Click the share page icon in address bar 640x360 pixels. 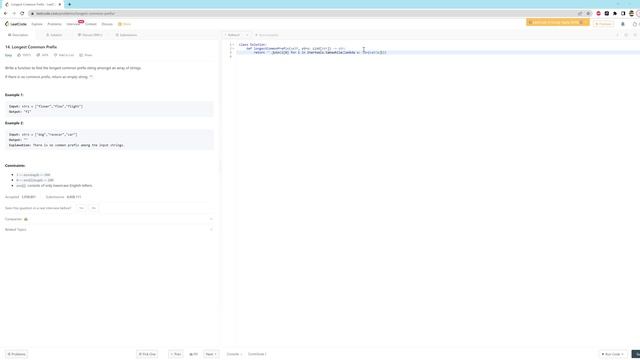point(580,13)
